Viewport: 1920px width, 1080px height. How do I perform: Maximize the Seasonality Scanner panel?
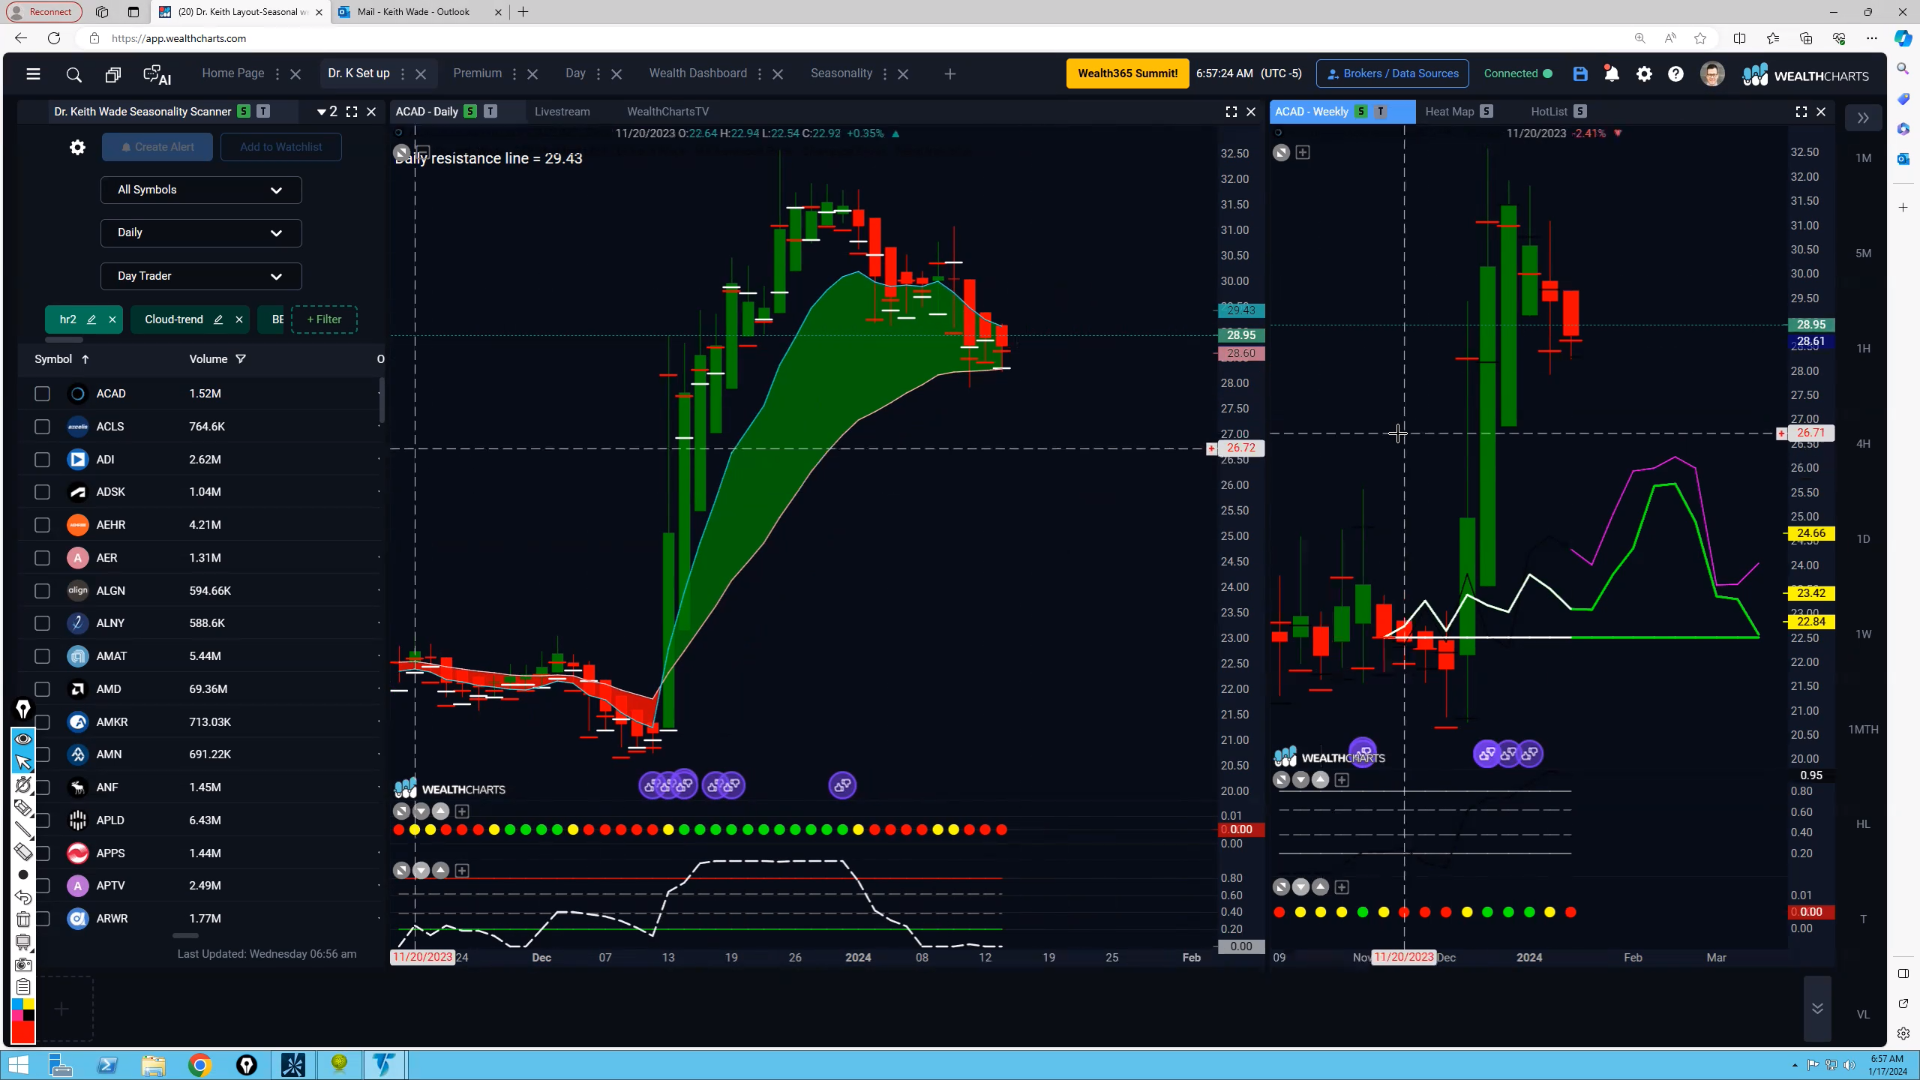click(x=352, y=112)
